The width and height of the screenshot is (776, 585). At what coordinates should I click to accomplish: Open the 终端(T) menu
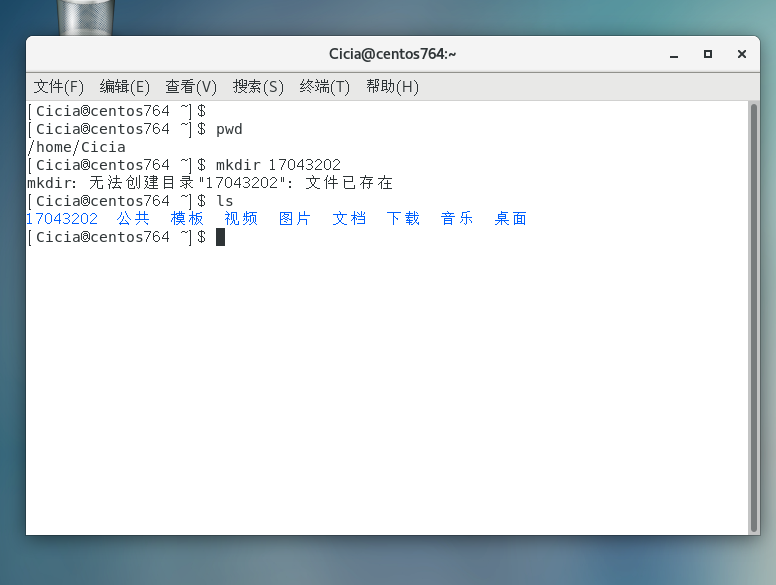click(325, 87)
